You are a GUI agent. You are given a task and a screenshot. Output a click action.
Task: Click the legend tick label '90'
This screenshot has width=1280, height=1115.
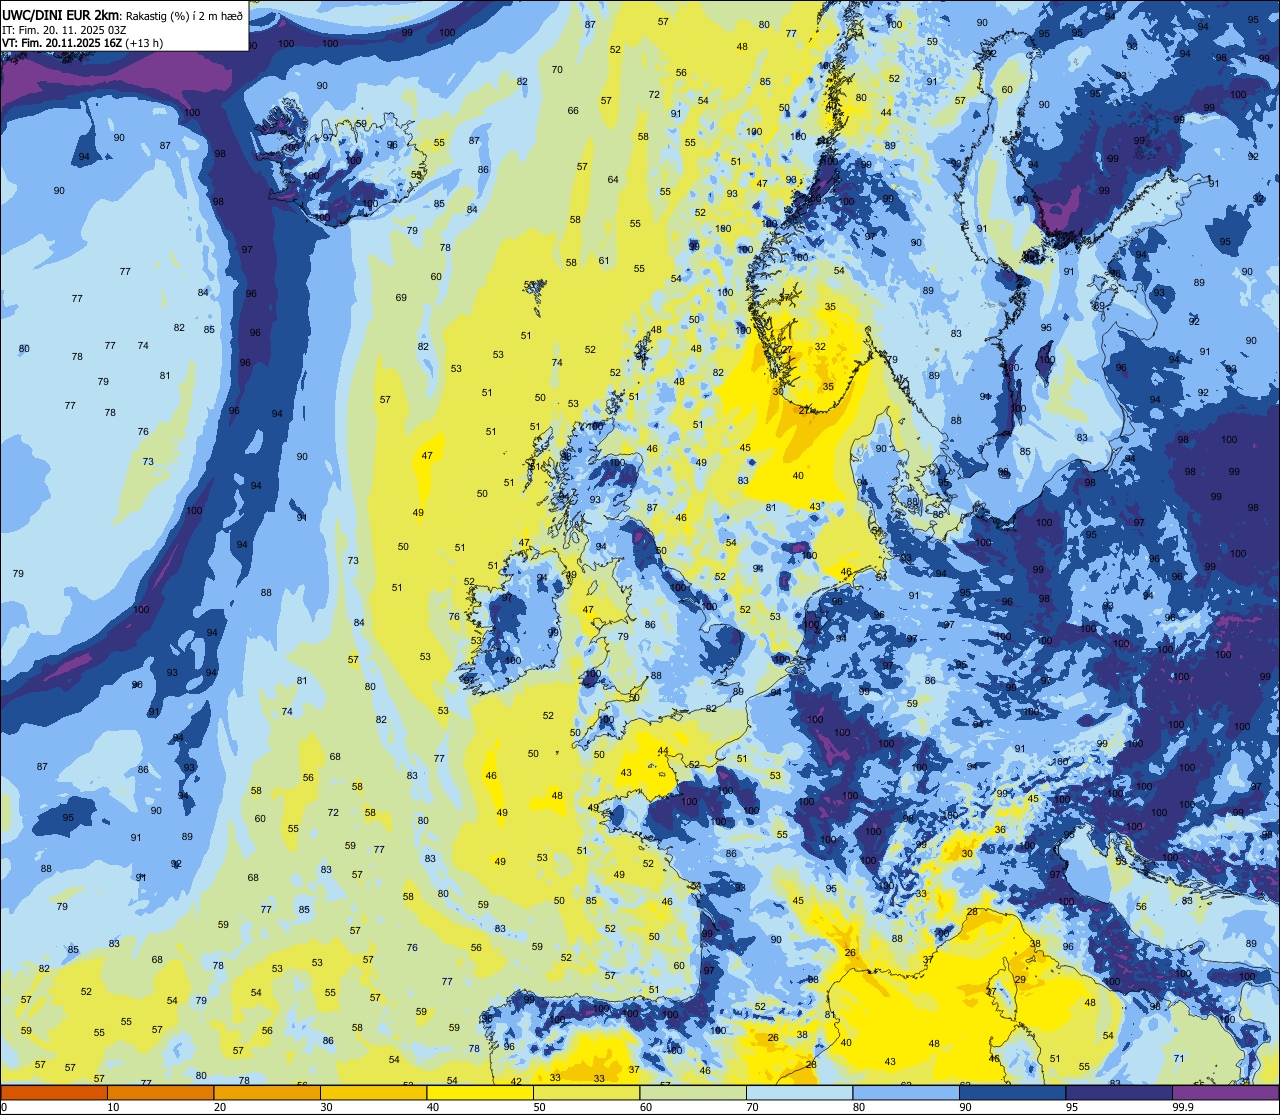click(x=965, y=1107)
